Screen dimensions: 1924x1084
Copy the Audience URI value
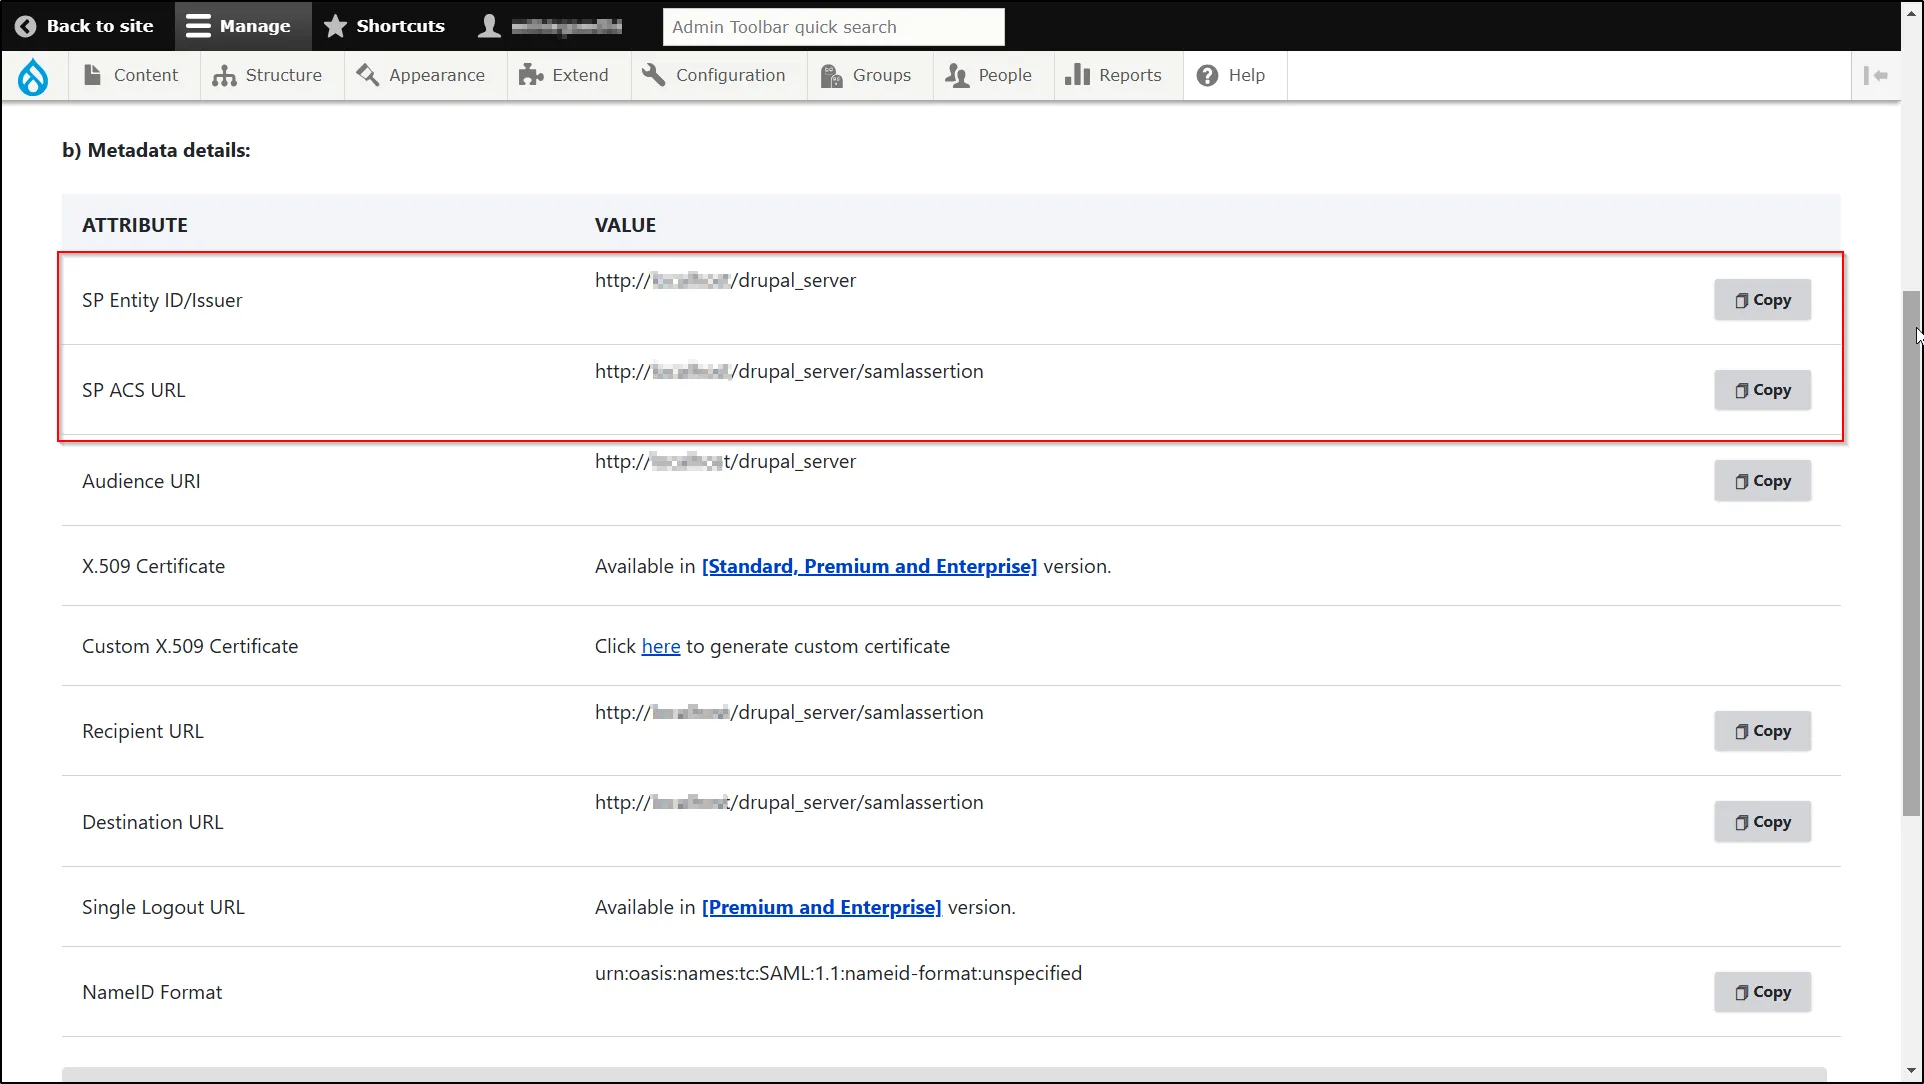[1763, 480]
